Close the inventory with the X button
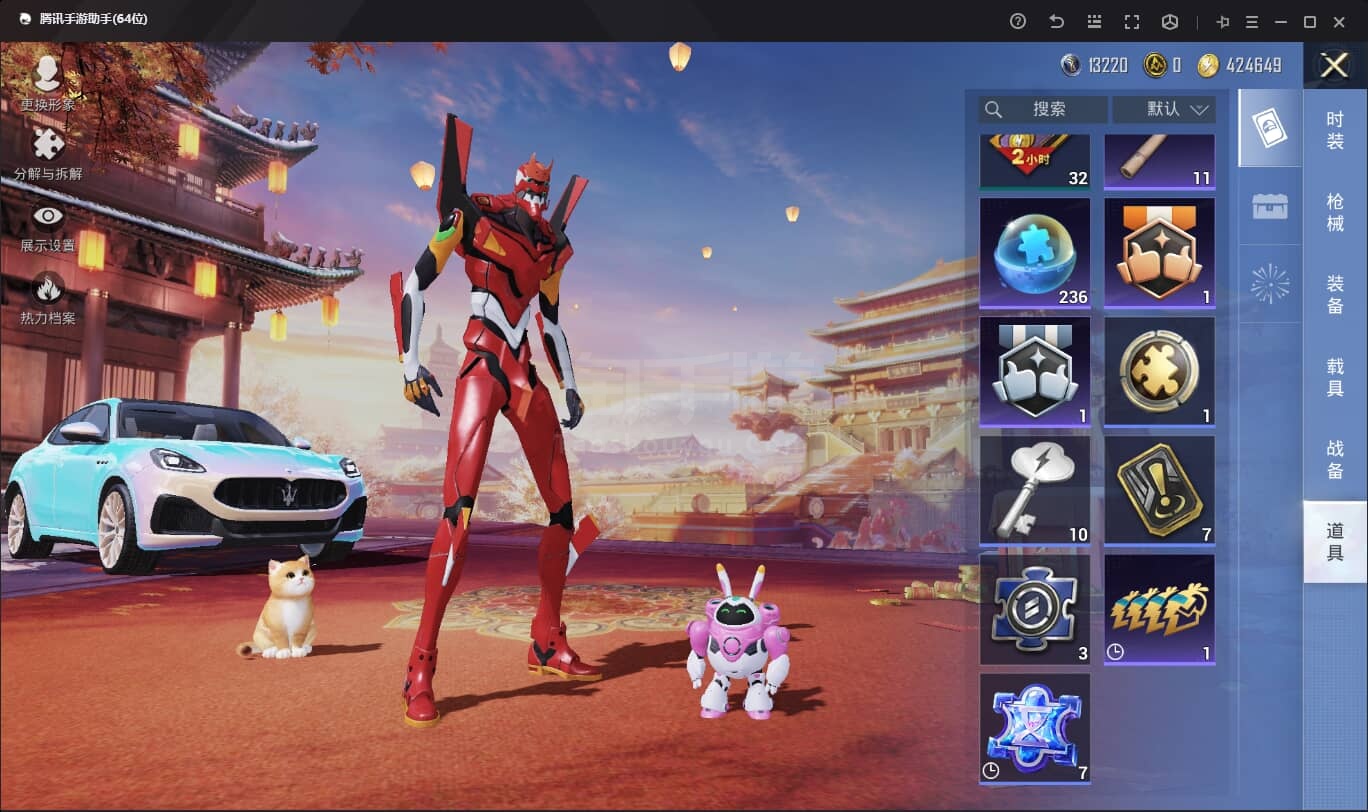Image resolution: width=1368 pixels, height=812 pixels. click(x=1334, y=66)
